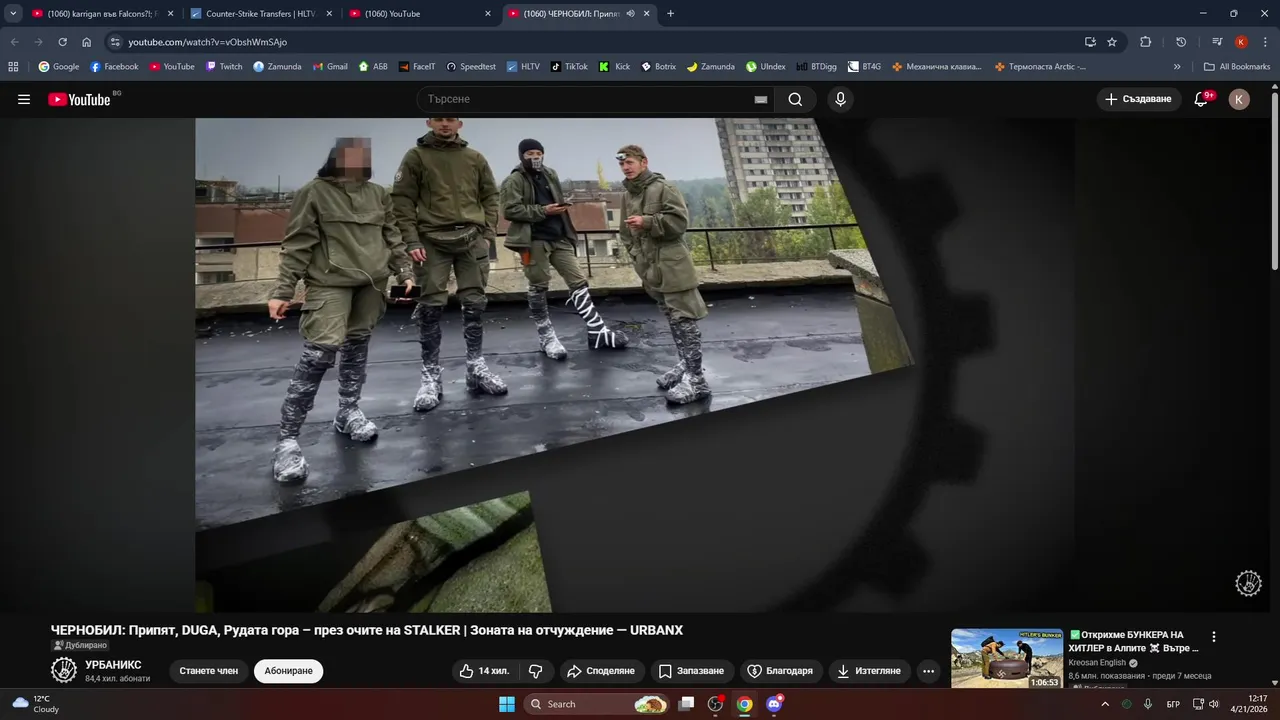
Task: Click the channel watermark on video
Action: click(x=1248, y=583)
